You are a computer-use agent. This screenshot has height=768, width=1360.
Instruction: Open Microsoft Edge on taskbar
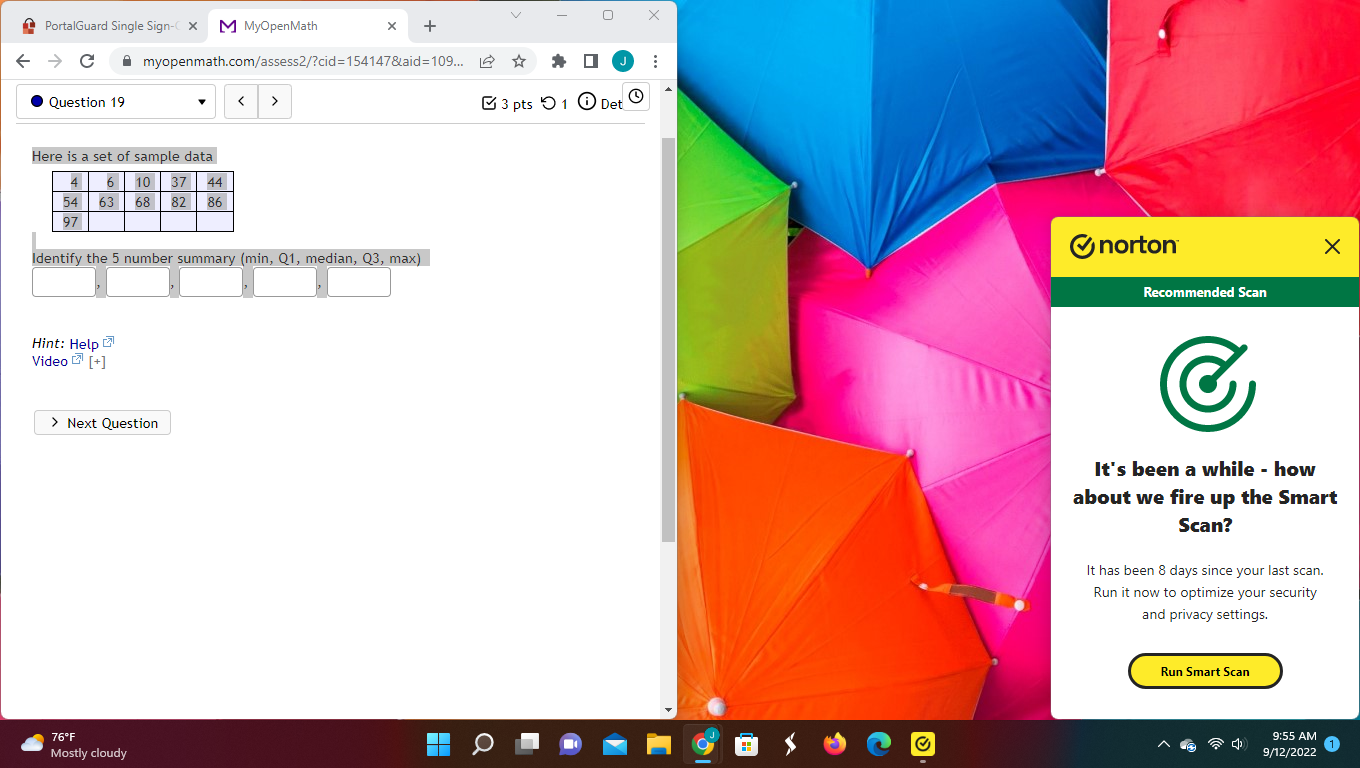(x=879, y=744)
